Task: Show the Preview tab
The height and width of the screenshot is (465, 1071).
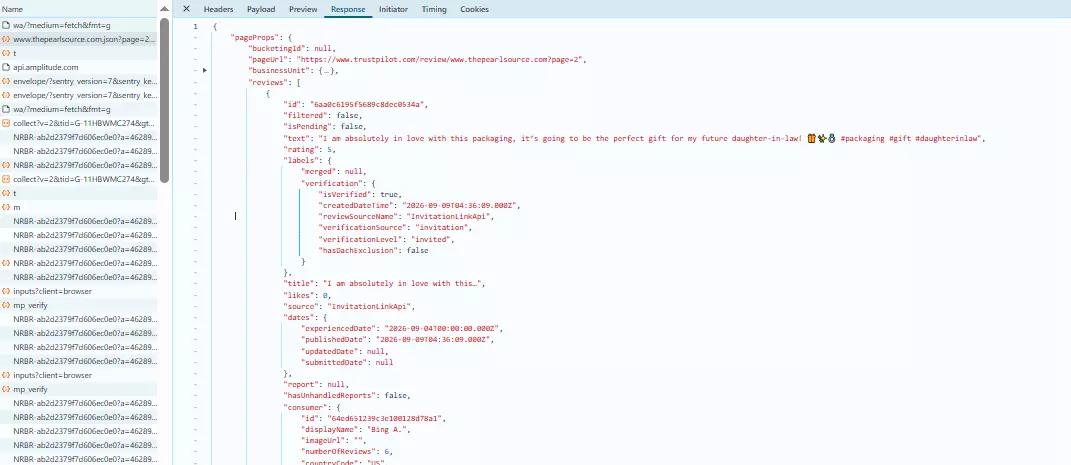Action: 303,10
